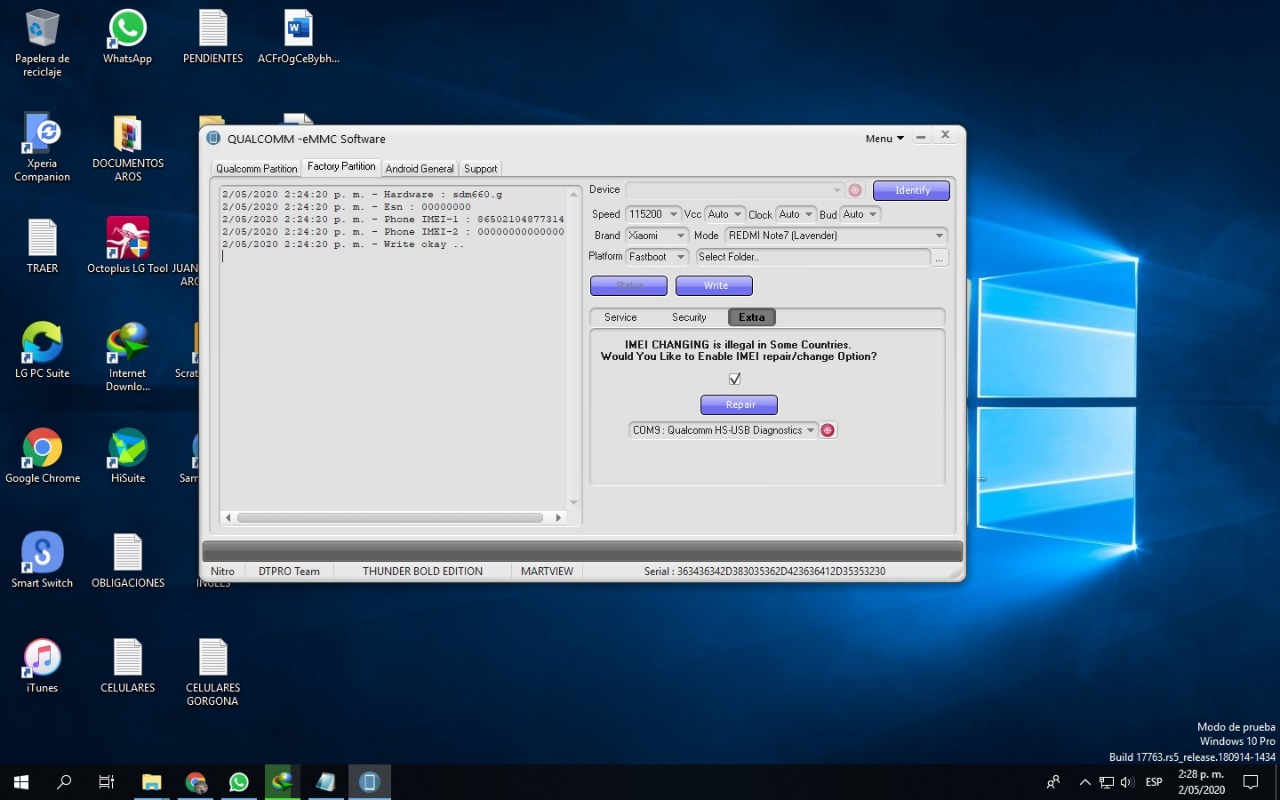Open the CELULARES GORGONA text file icon
The image size is (1280, 800).
tap(213, 672)
